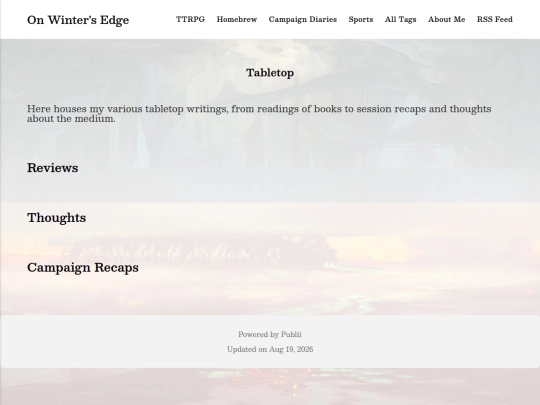Click the tabletop writings intro paragraph
The width and height of the screenshot is (540, 405).
259,114
